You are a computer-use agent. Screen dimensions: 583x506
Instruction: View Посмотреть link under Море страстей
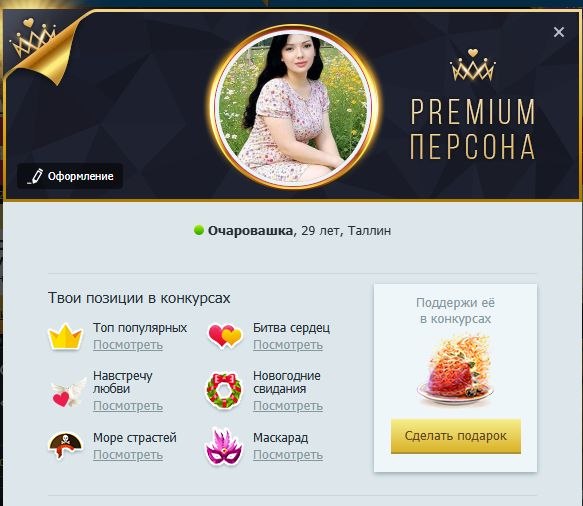tap(128, 455)
